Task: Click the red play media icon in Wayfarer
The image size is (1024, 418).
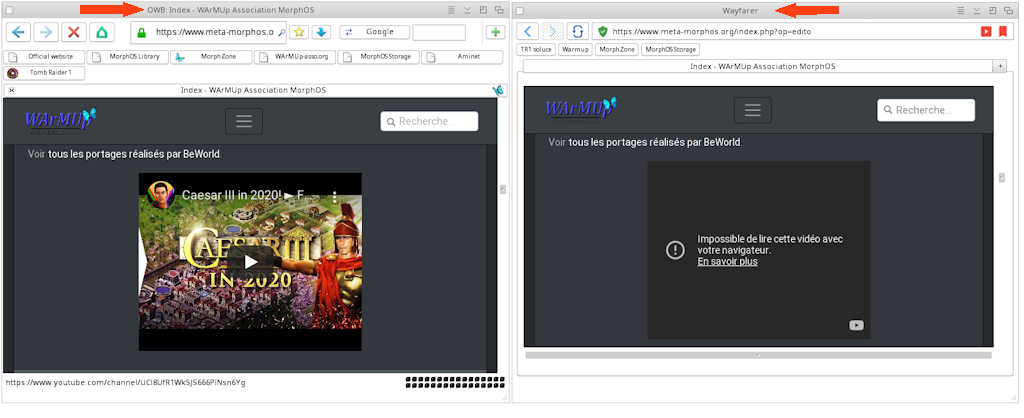Action: coord(986,31)
